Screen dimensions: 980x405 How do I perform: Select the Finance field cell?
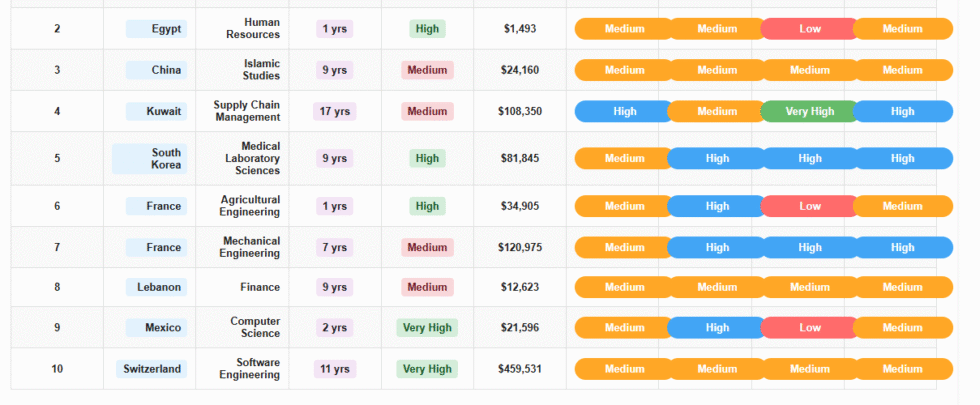tap(260, 287)
